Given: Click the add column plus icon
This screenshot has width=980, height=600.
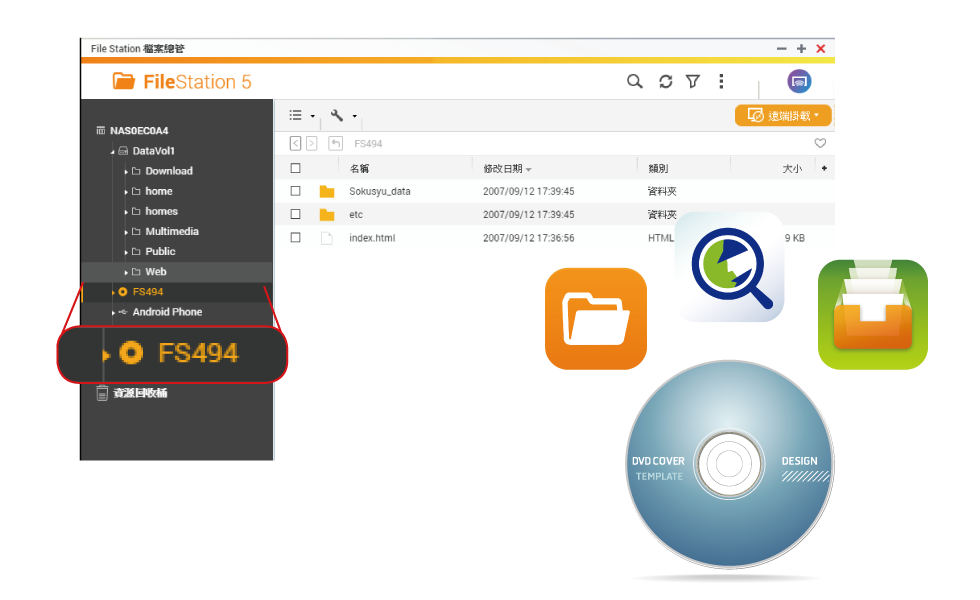Looking at the screenshot, I should 824,168.
